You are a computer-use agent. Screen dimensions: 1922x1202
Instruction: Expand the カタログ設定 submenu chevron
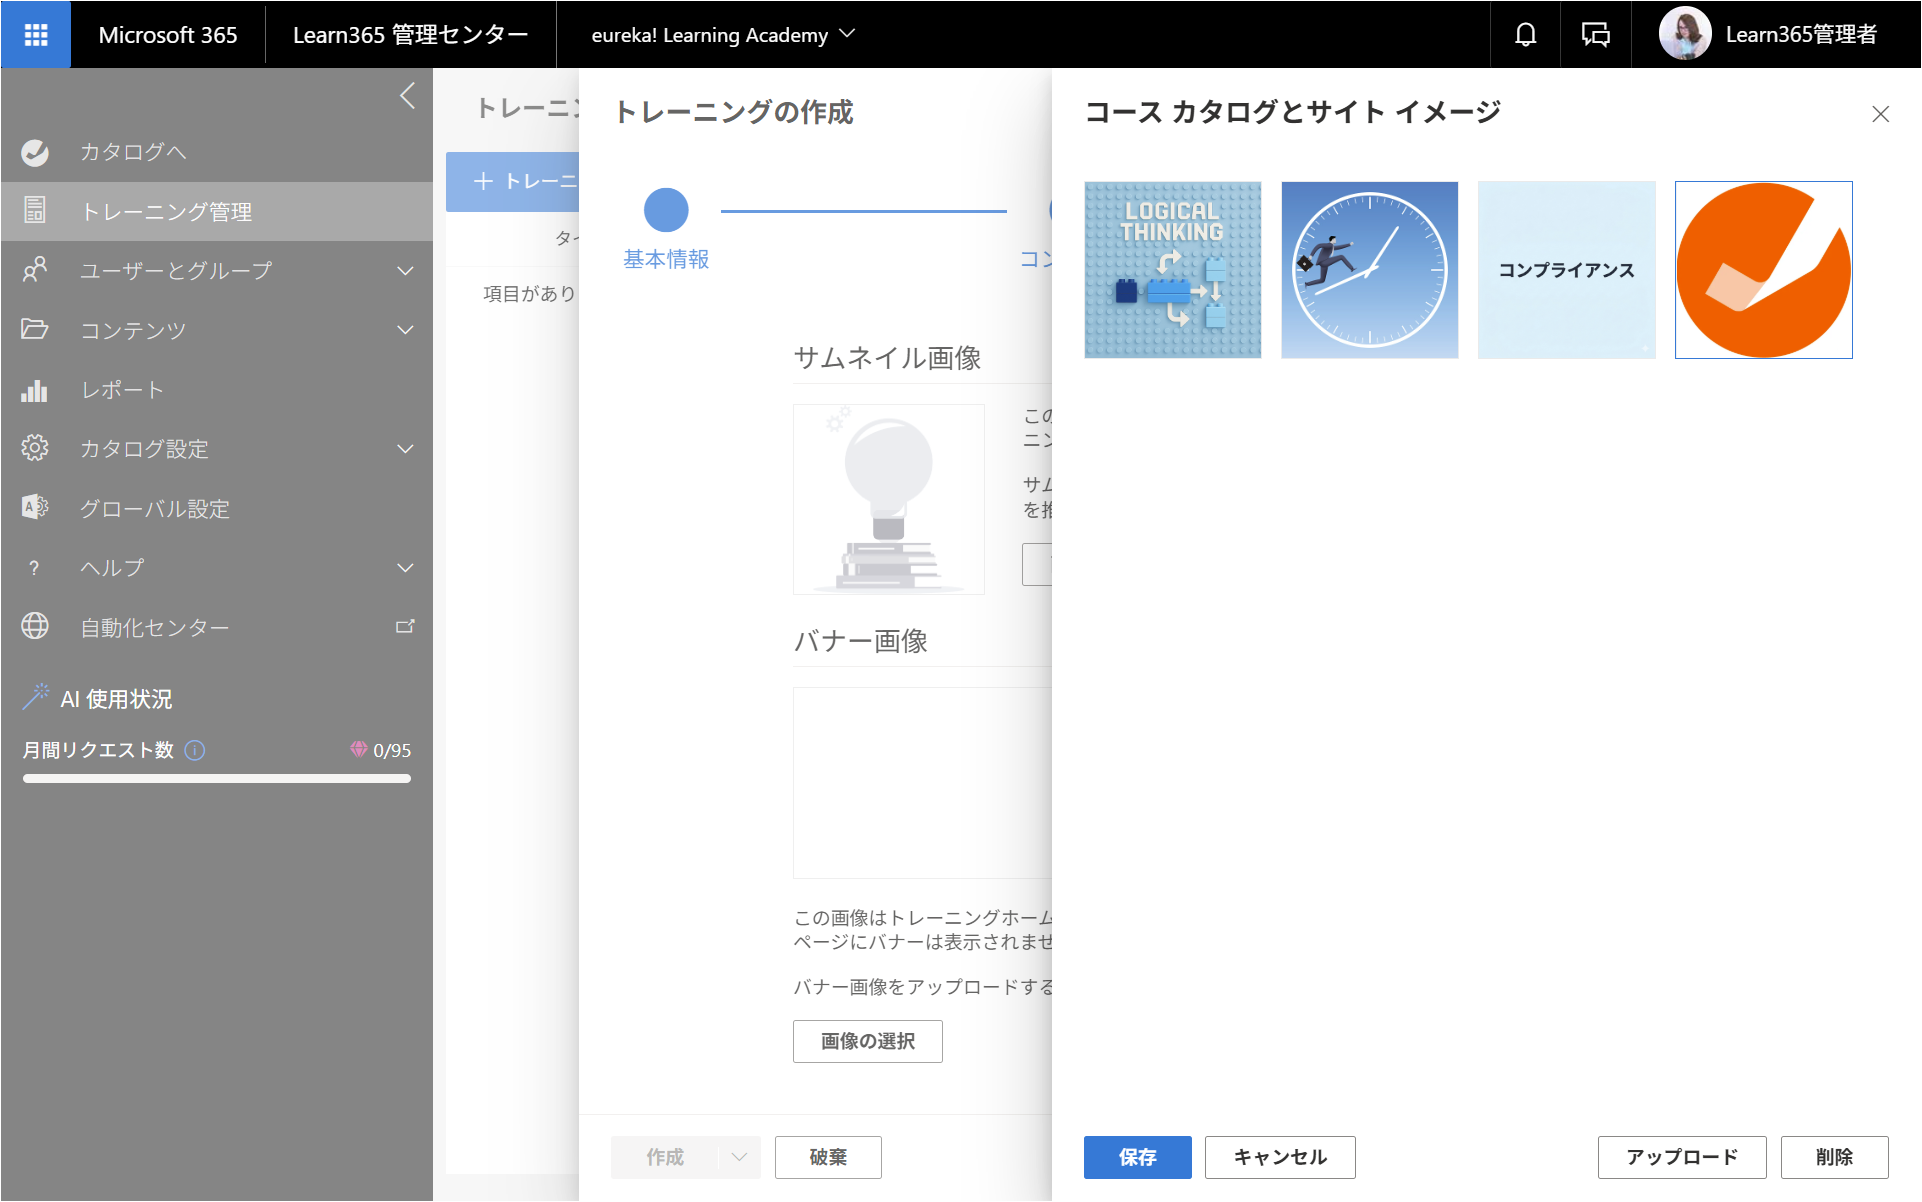coord(405,449)
